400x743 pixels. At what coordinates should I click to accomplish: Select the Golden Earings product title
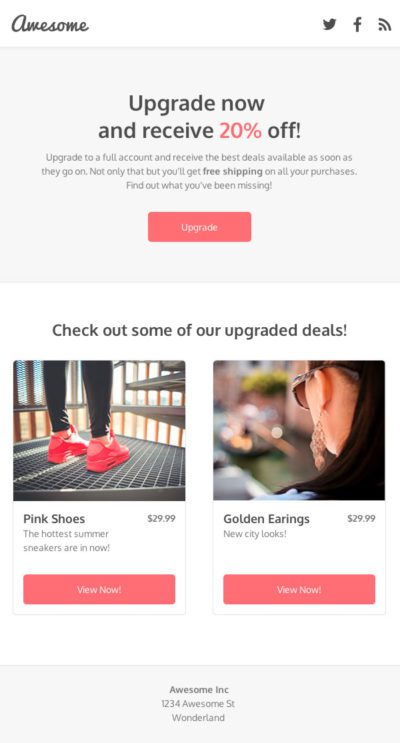[266, 519]
